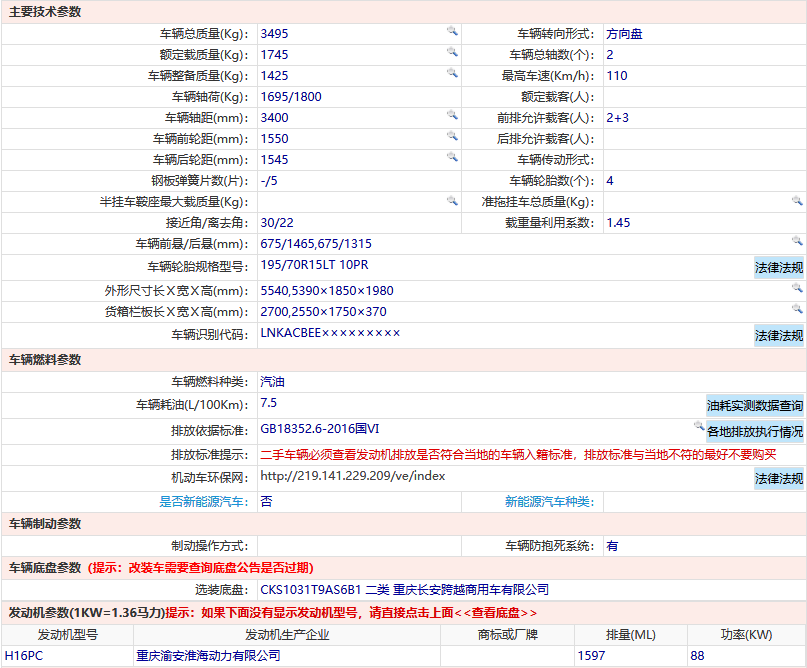This screenshot has height=668, width=807.
Task: Open chassis link CKS1031T9AS6B1
Action: pyautogui.click(x=311, y=589)
